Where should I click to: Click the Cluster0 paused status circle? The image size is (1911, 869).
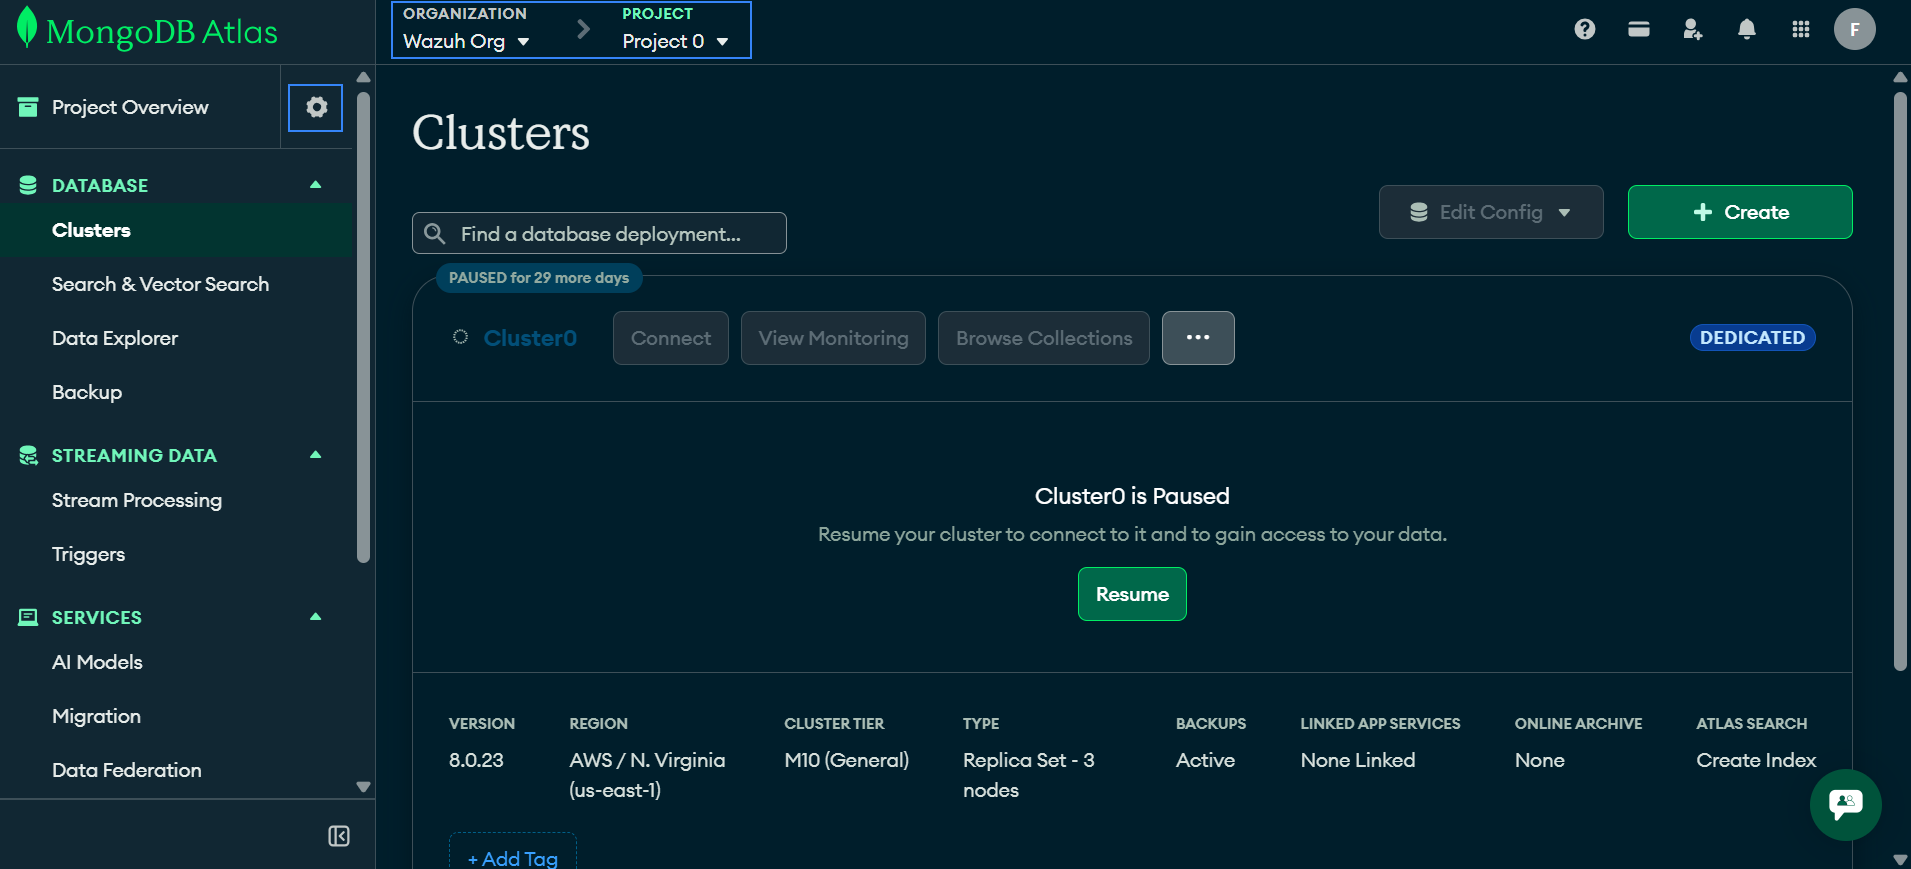pyautogui.click(x=460, y=337)
